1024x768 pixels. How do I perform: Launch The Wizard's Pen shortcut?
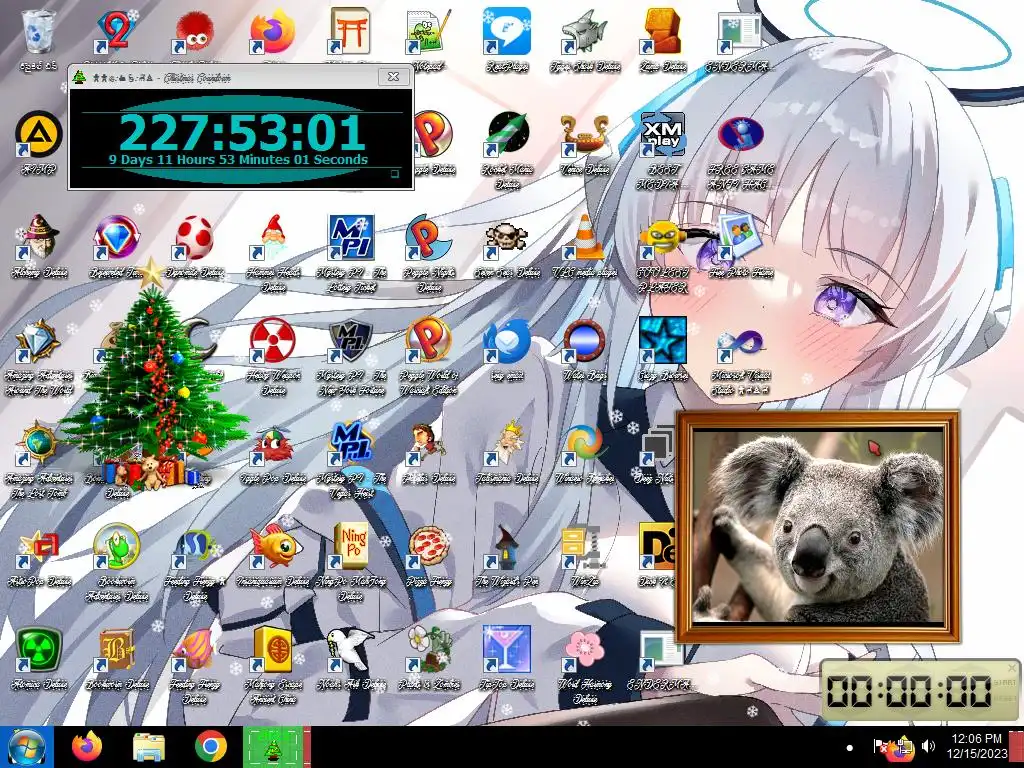[x=507, y=547]
